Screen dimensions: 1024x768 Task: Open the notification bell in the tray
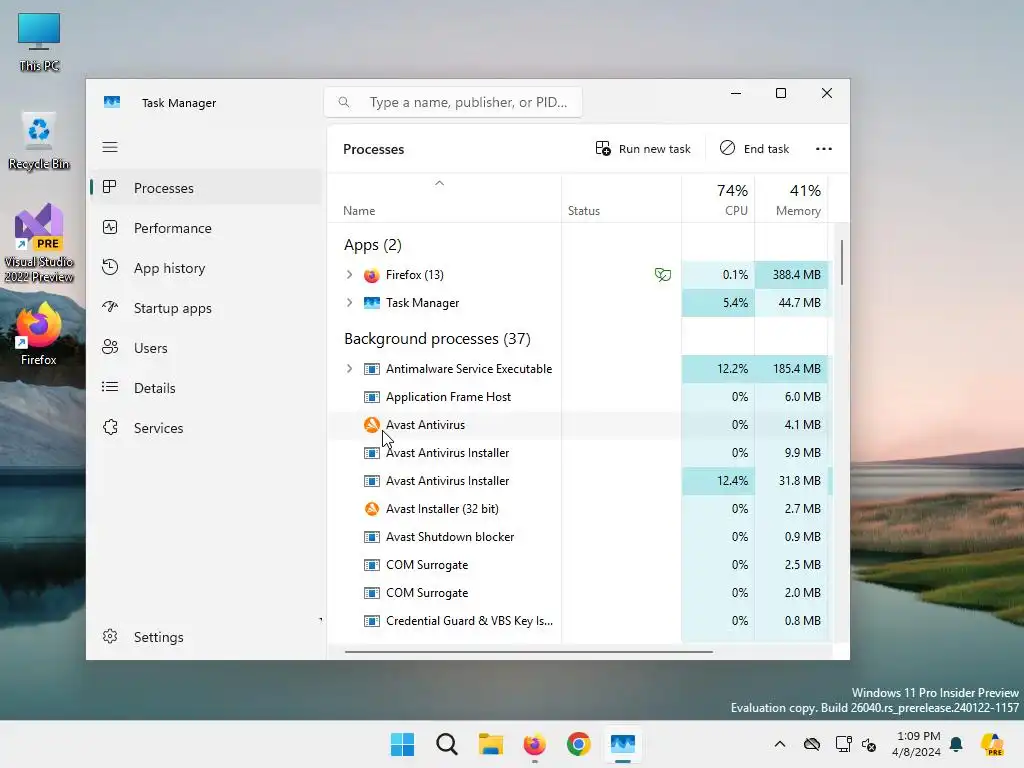(956, 744)
